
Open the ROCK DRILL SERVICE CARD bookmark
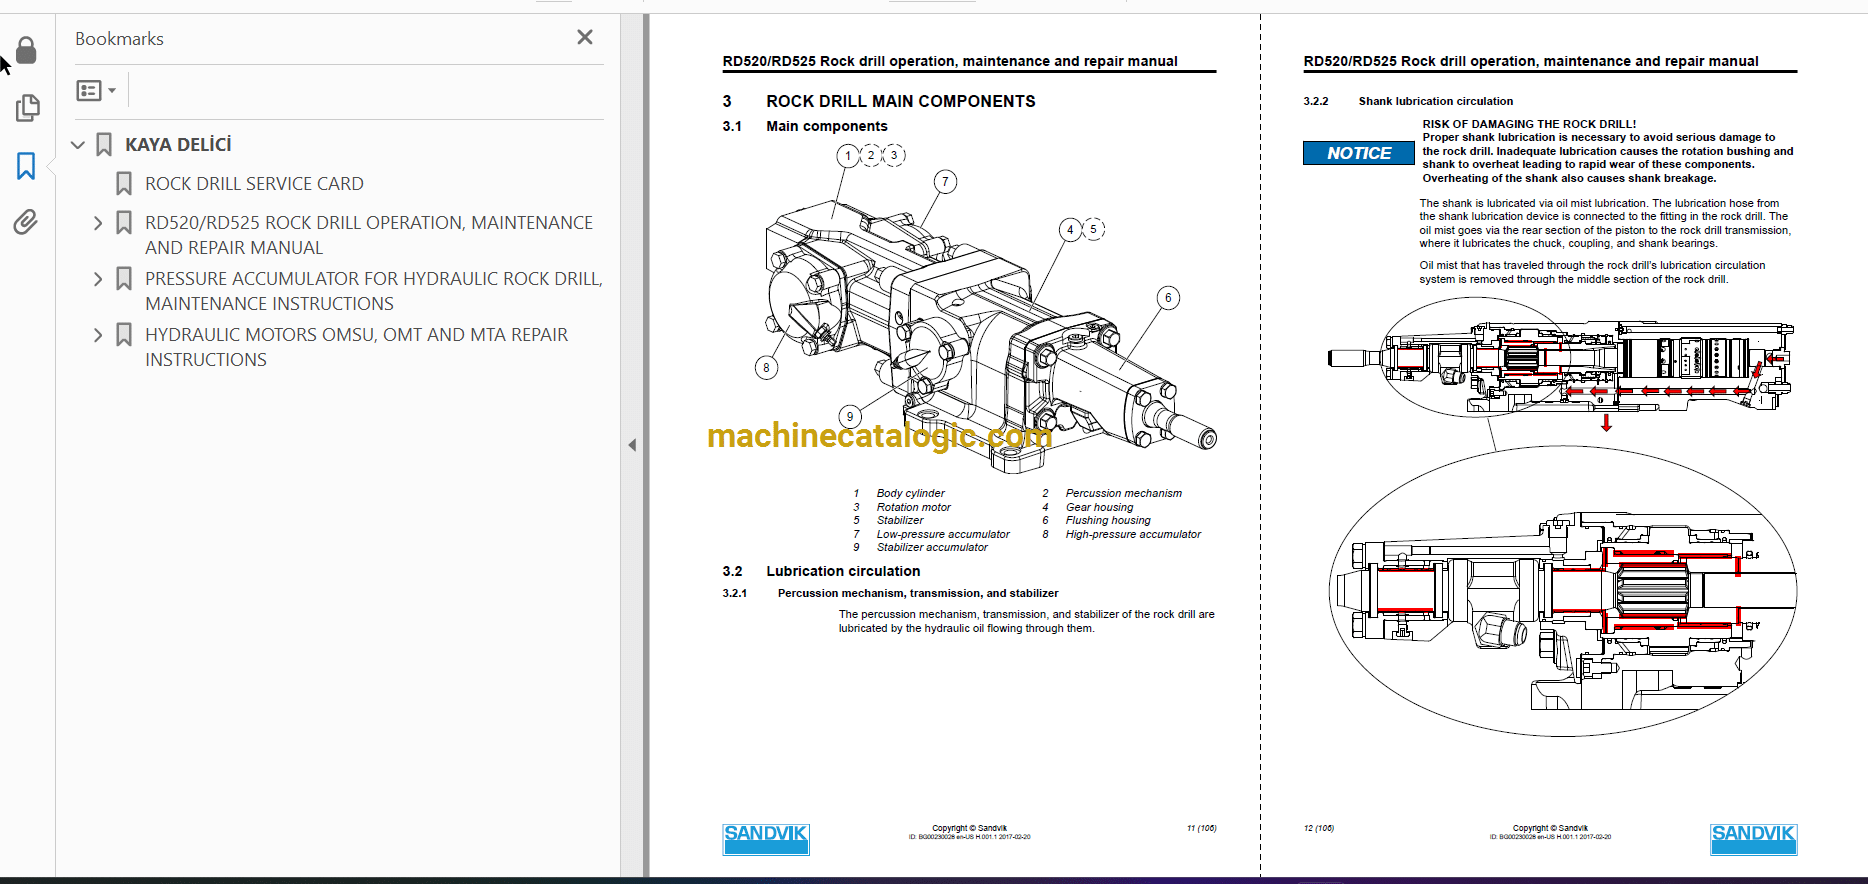254,184
